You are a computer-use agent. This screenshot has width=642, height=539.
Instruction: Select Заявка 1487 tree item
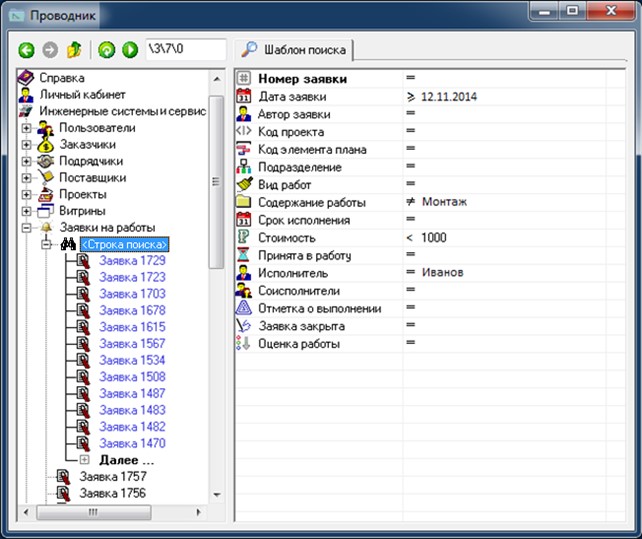pyautogui.click(x=132, y=393)
